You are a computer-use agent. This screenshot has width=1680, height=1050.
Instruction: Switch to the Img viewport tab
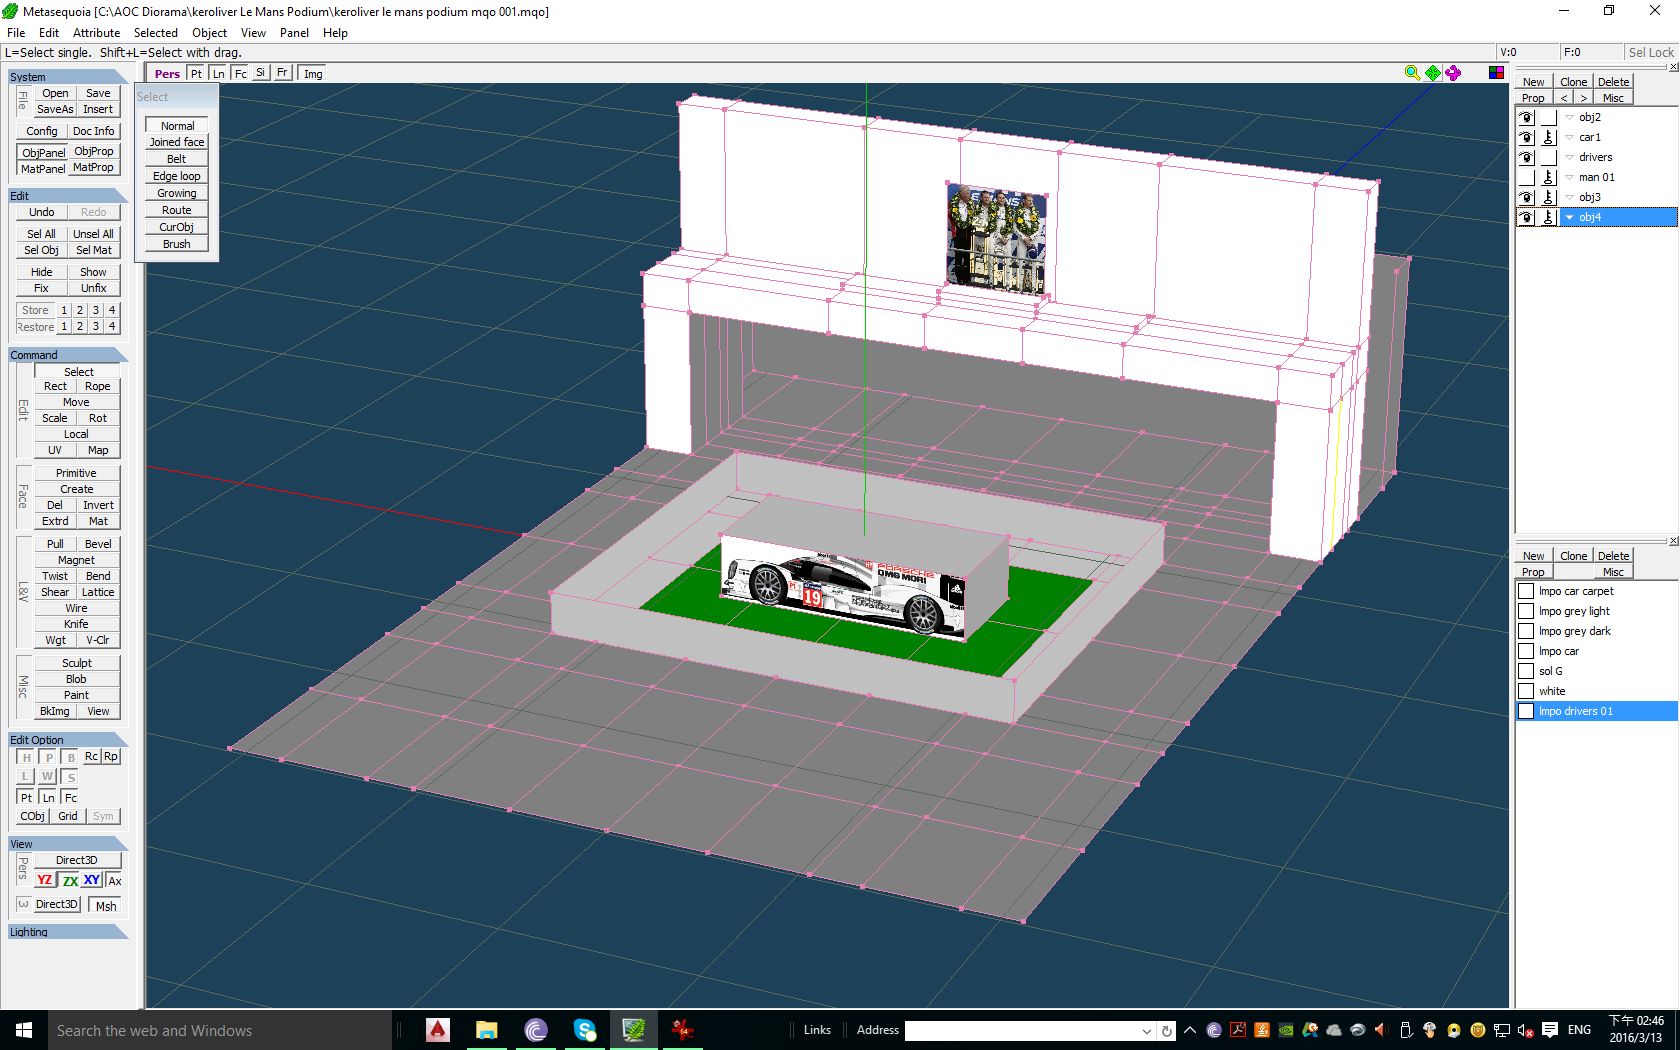(313, 74)
